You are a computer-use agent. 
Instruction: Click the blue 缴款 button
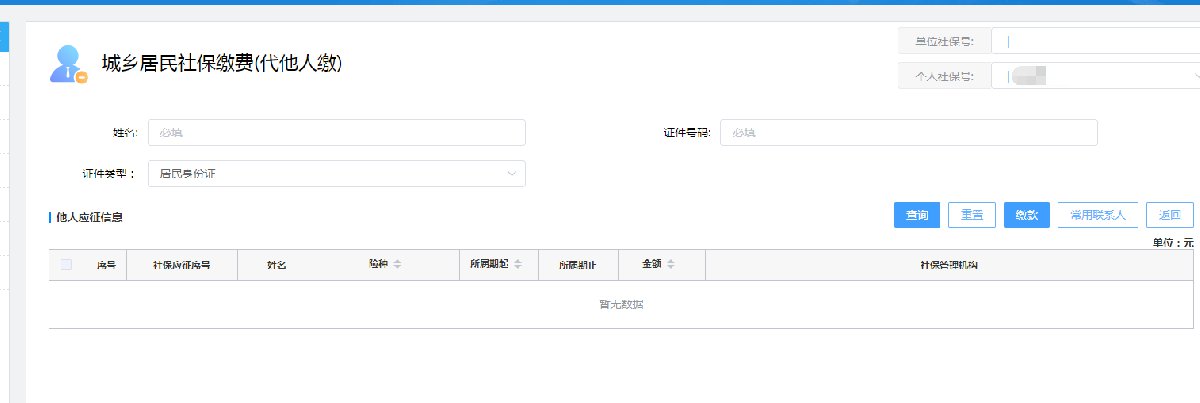[1026, 215]
